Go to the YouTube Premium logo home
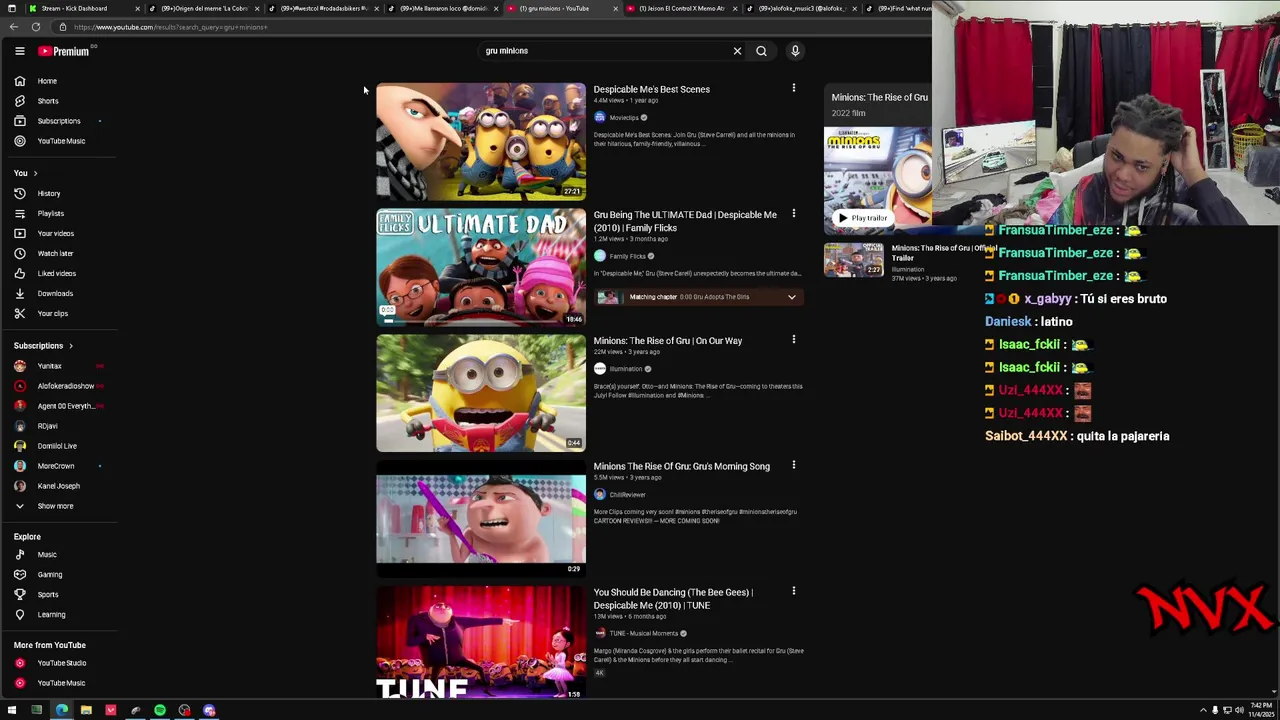Screen dimensions: 1280x720 (x=64, y=51)
